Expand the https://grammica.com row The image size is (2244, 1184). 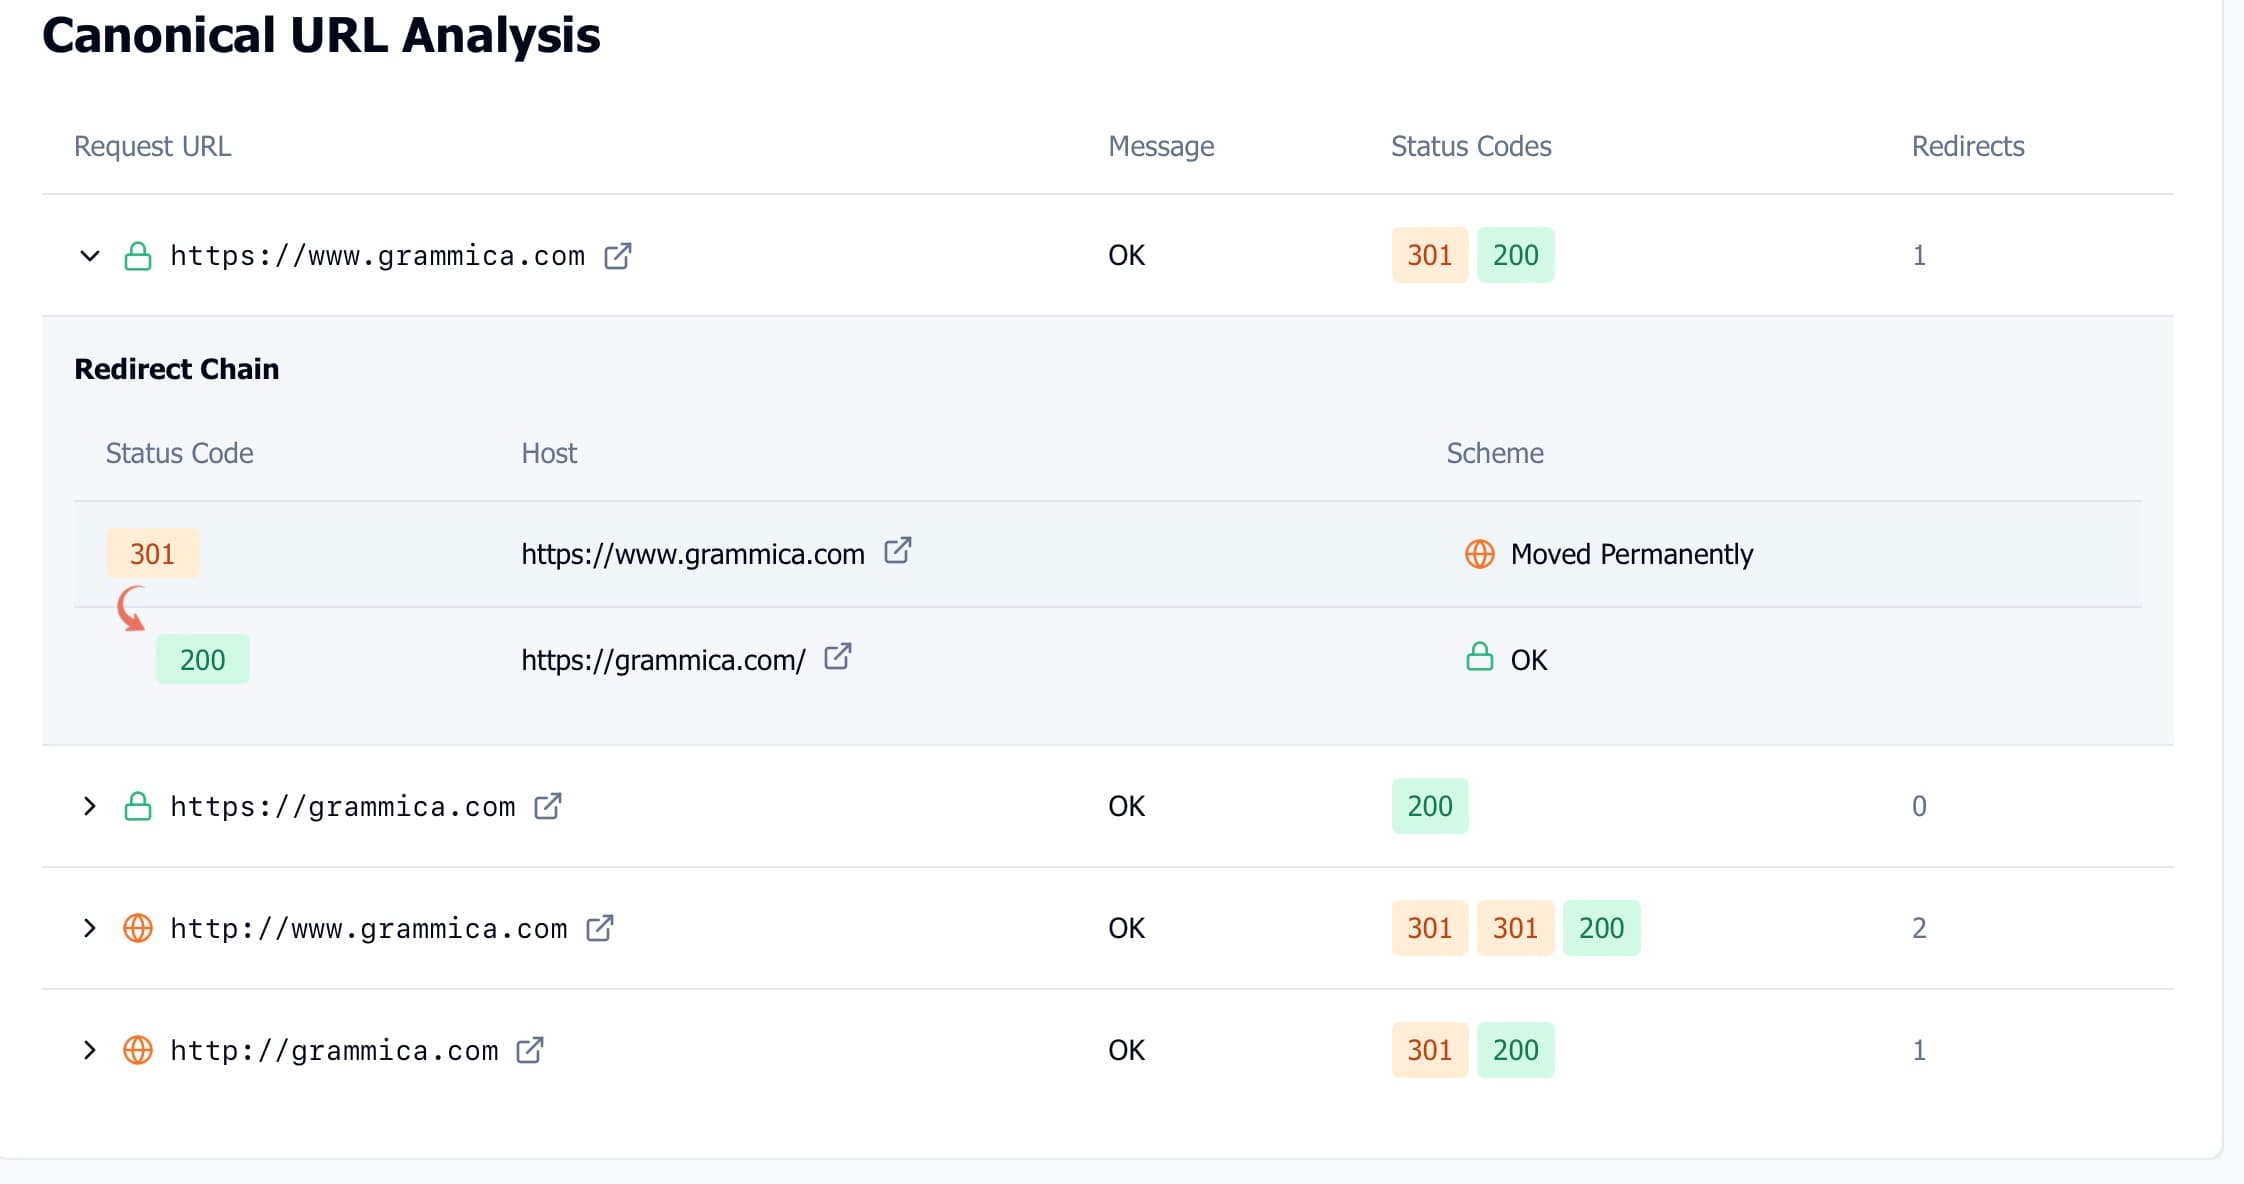(x=90, y=806)
